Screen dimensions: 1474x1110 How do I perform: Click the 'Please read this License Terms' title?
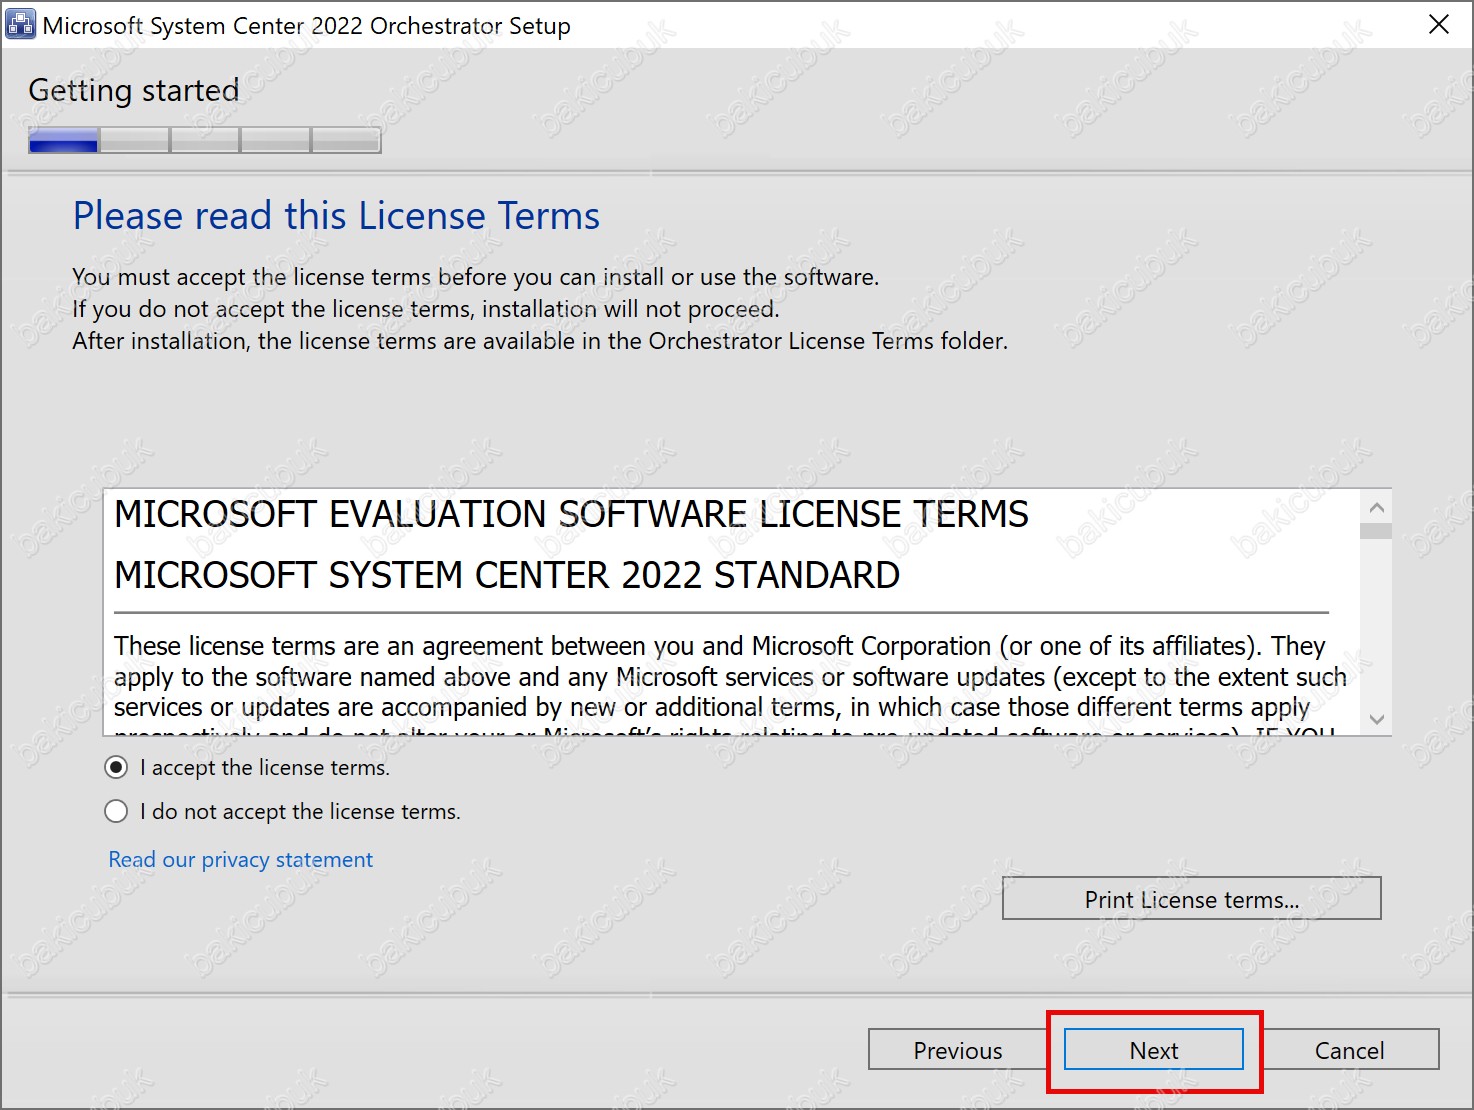click(x=336, y=216)
